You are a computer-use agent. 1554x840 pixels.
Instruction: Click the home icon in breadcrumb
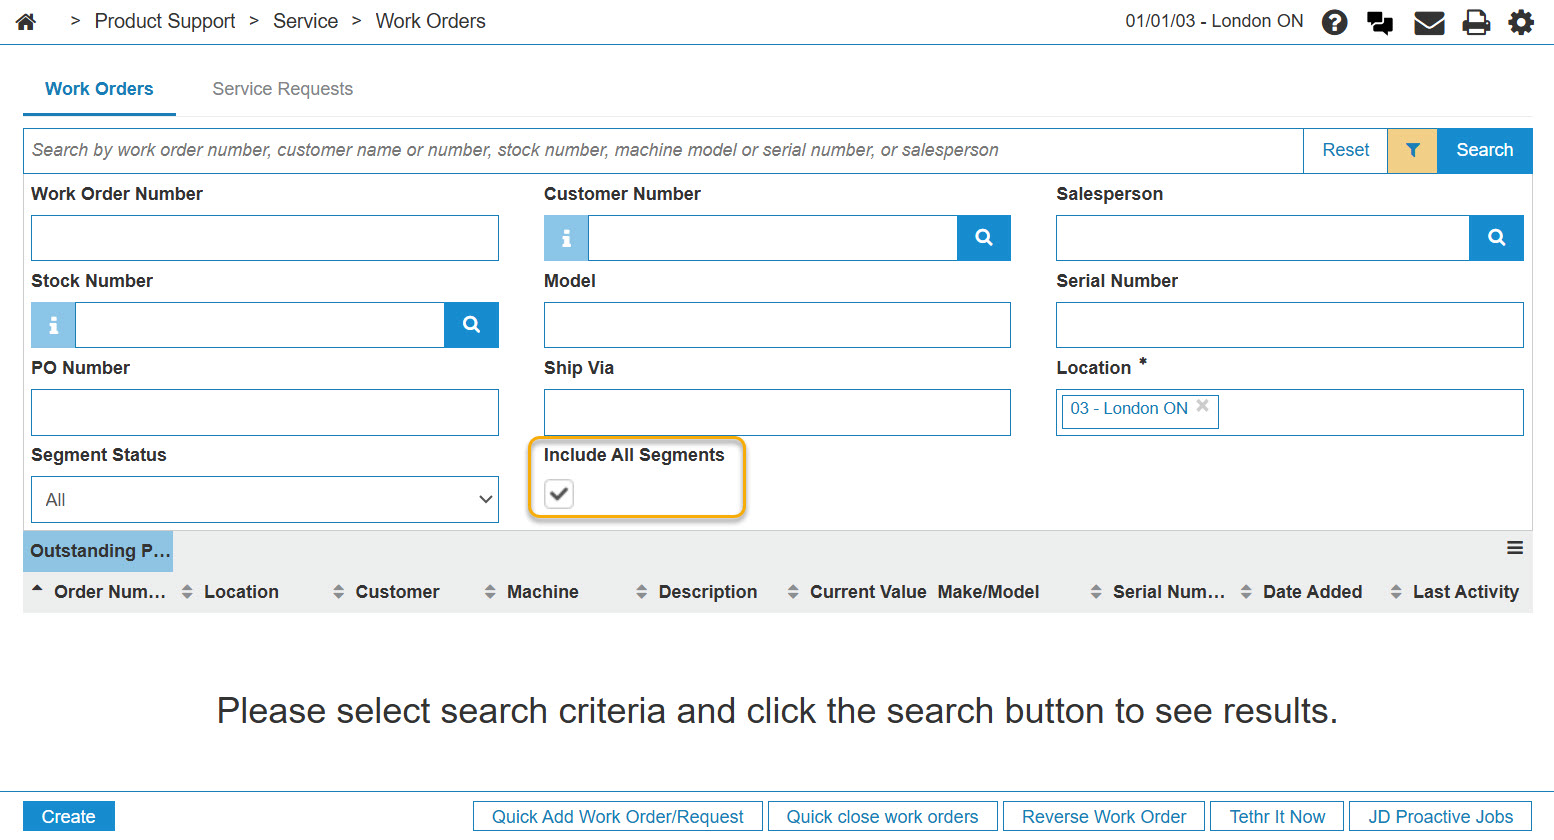pos(26,22)
